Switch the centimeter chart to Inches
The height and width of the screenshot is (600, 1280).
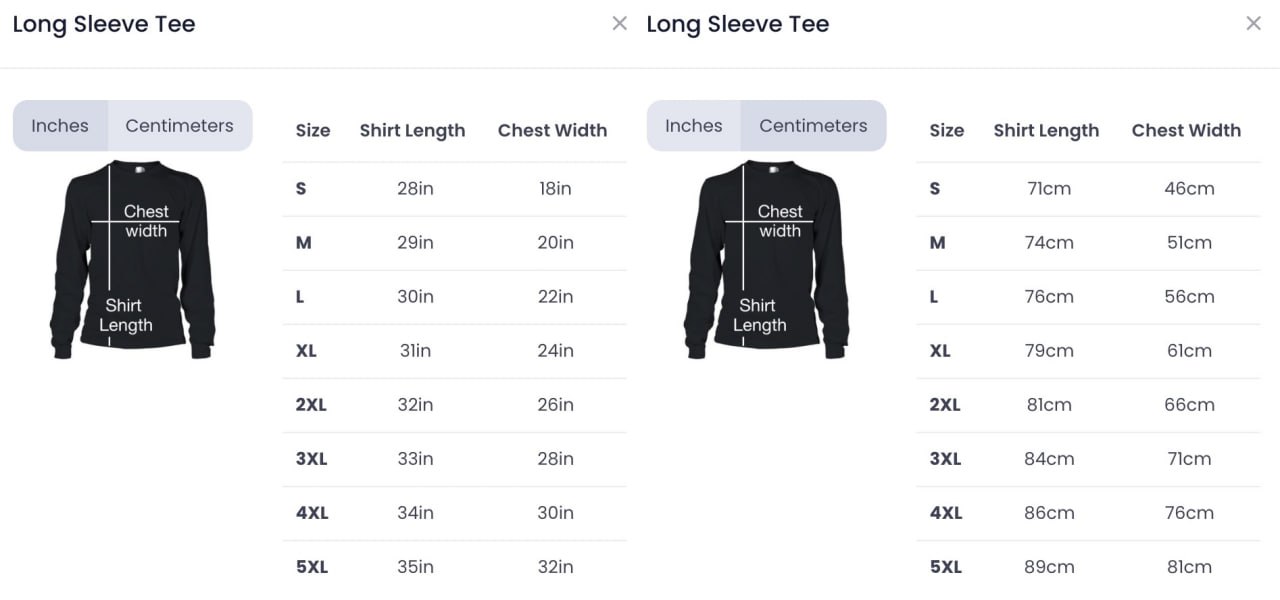693,126
